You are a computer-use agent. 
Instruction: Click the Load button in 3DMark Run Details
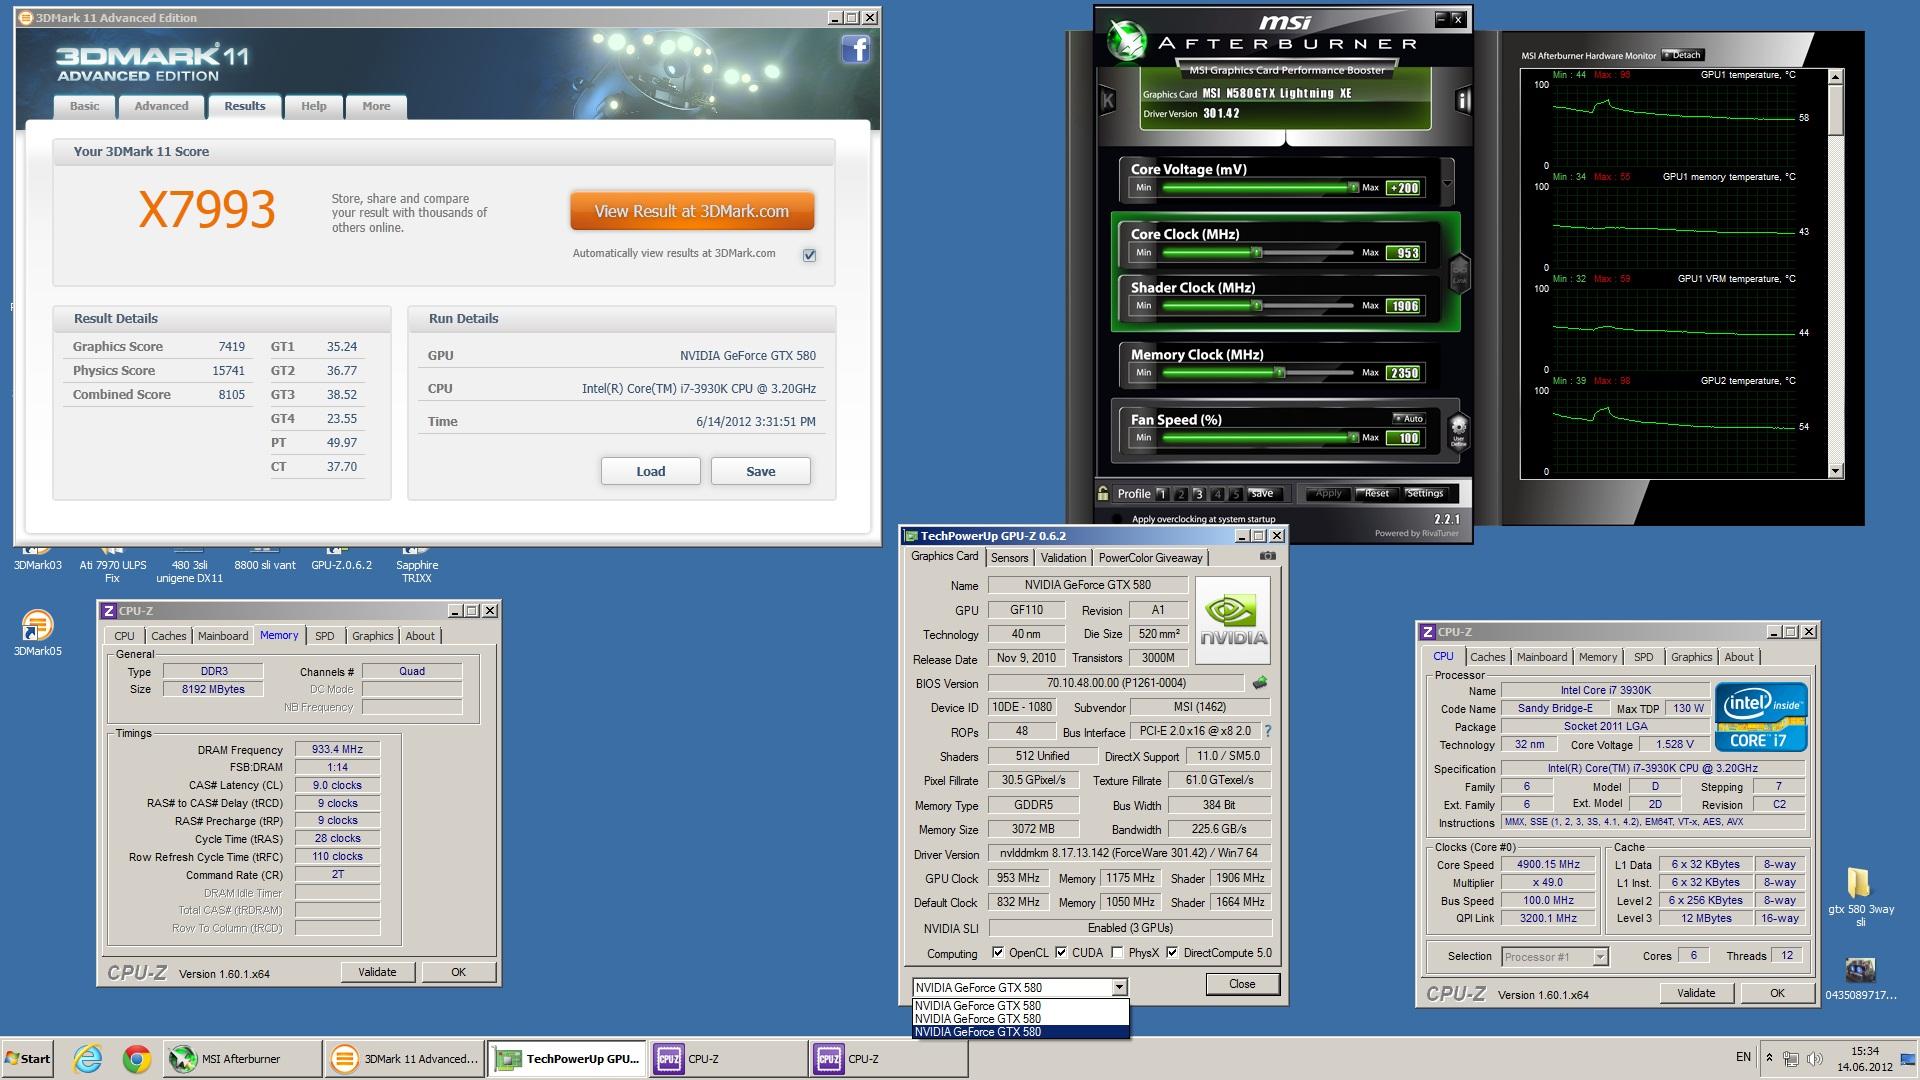point(650,471)
